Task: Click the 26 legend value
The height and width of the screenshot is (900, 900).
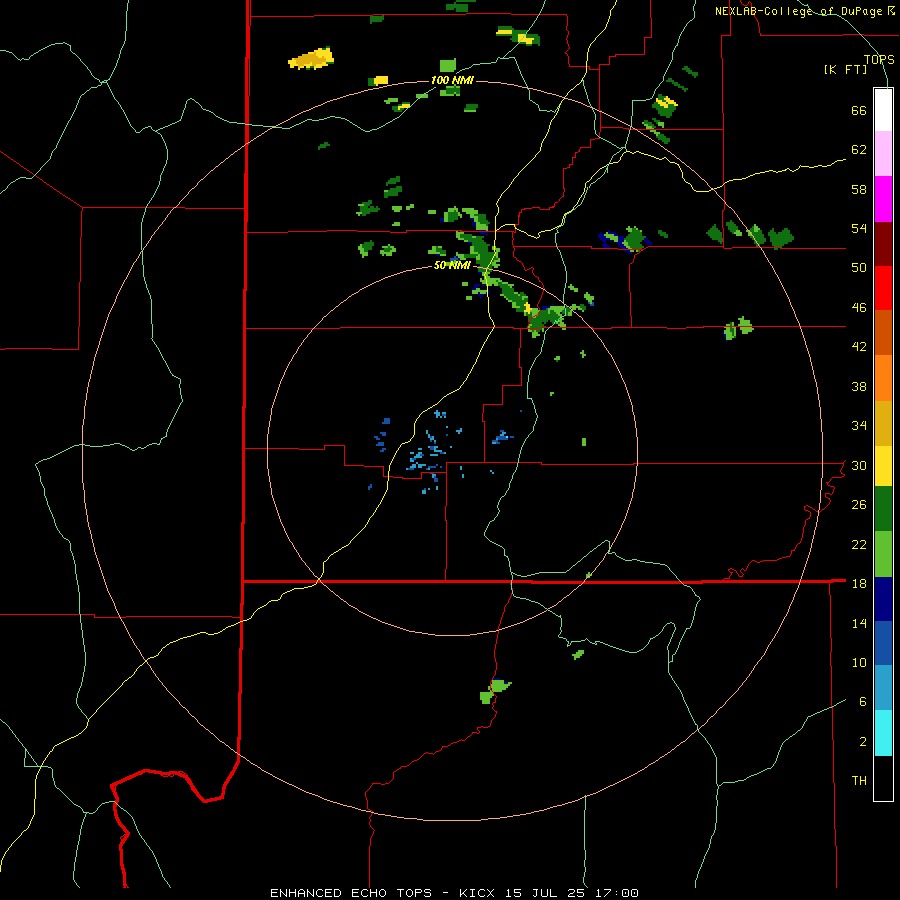Action: coord(859,505)
